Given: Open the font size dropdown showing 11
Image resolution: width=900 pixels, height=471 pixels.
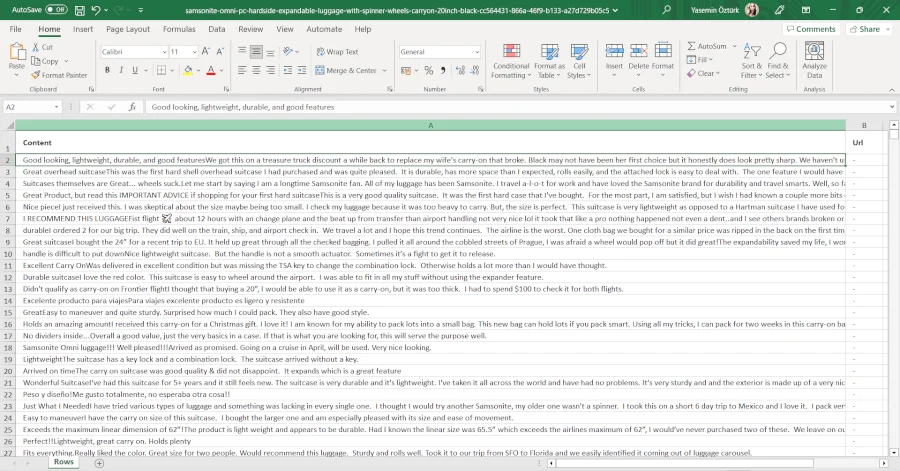Looking at the screenshot, I should (x=195, y=52).
